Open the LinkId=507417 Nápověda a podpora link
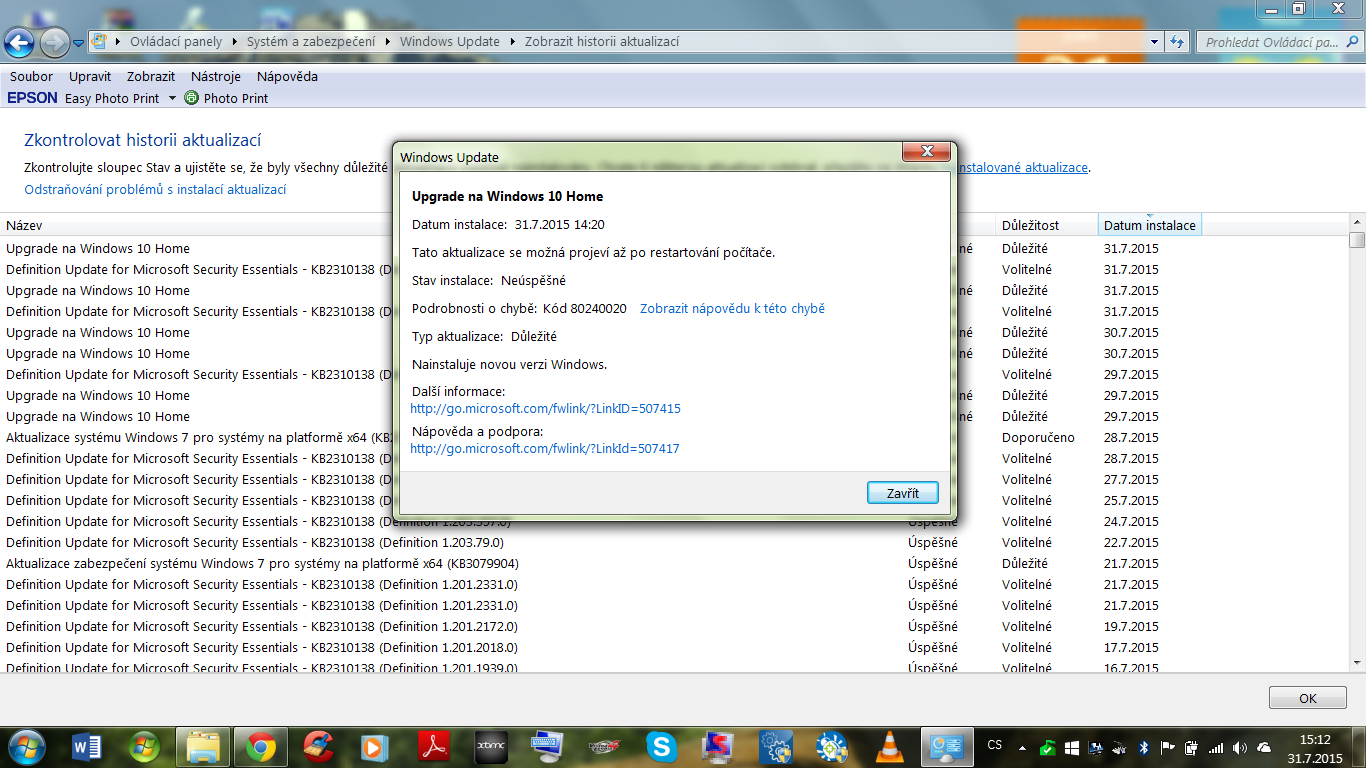Viewport: 1366px width, 768px height. [545, 449]
